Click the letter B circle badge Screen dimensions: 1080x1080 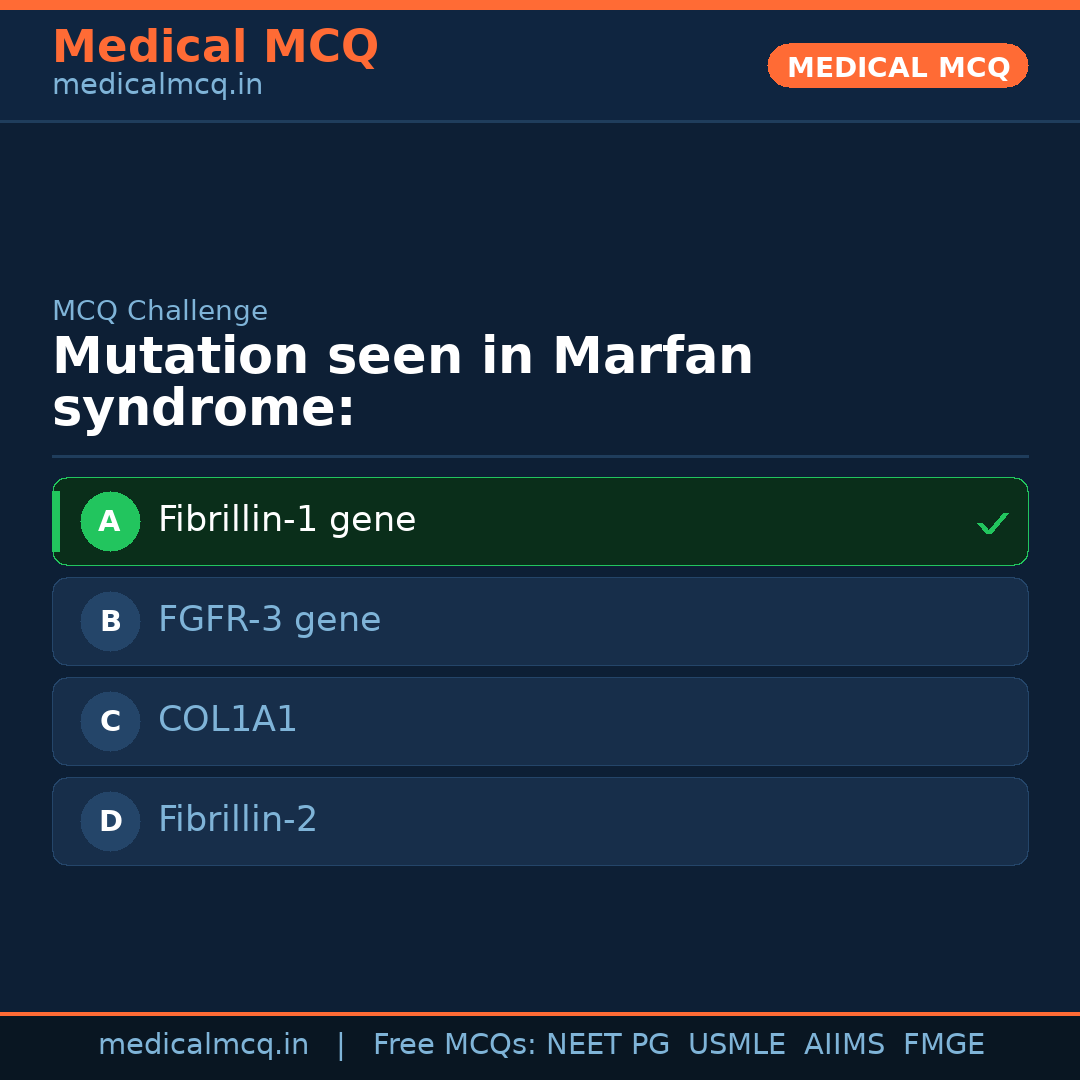(110, 622)
